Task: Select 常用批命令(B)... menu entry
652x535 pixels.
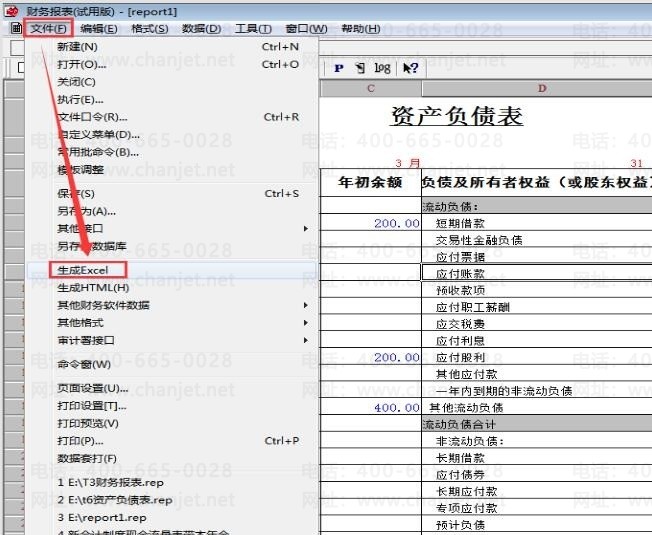Action: point(172,152)
